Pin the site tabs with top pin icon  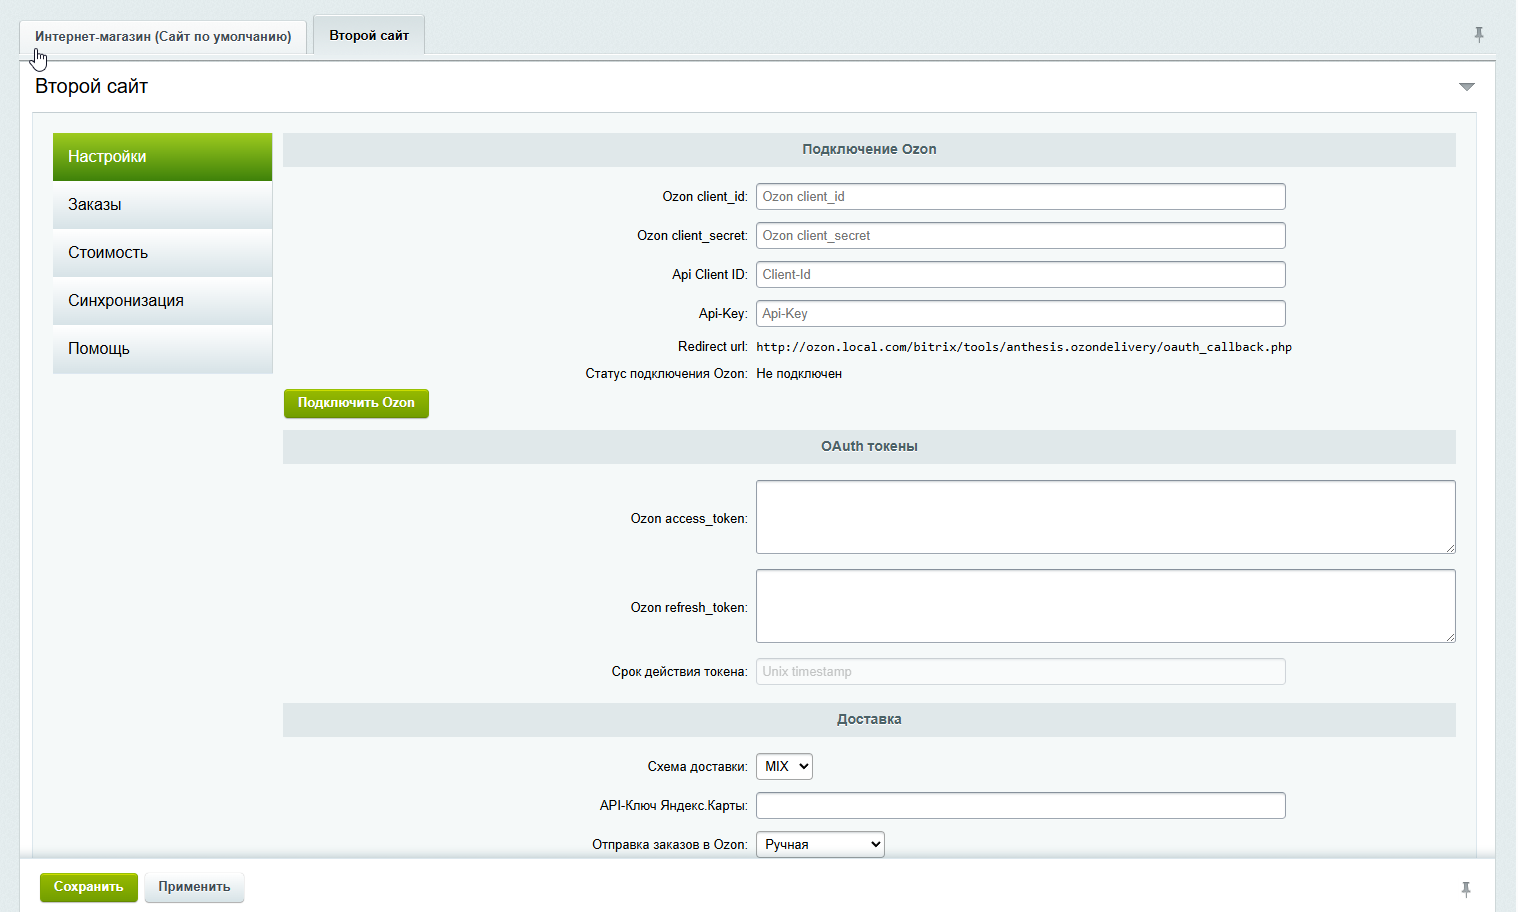1479,35
